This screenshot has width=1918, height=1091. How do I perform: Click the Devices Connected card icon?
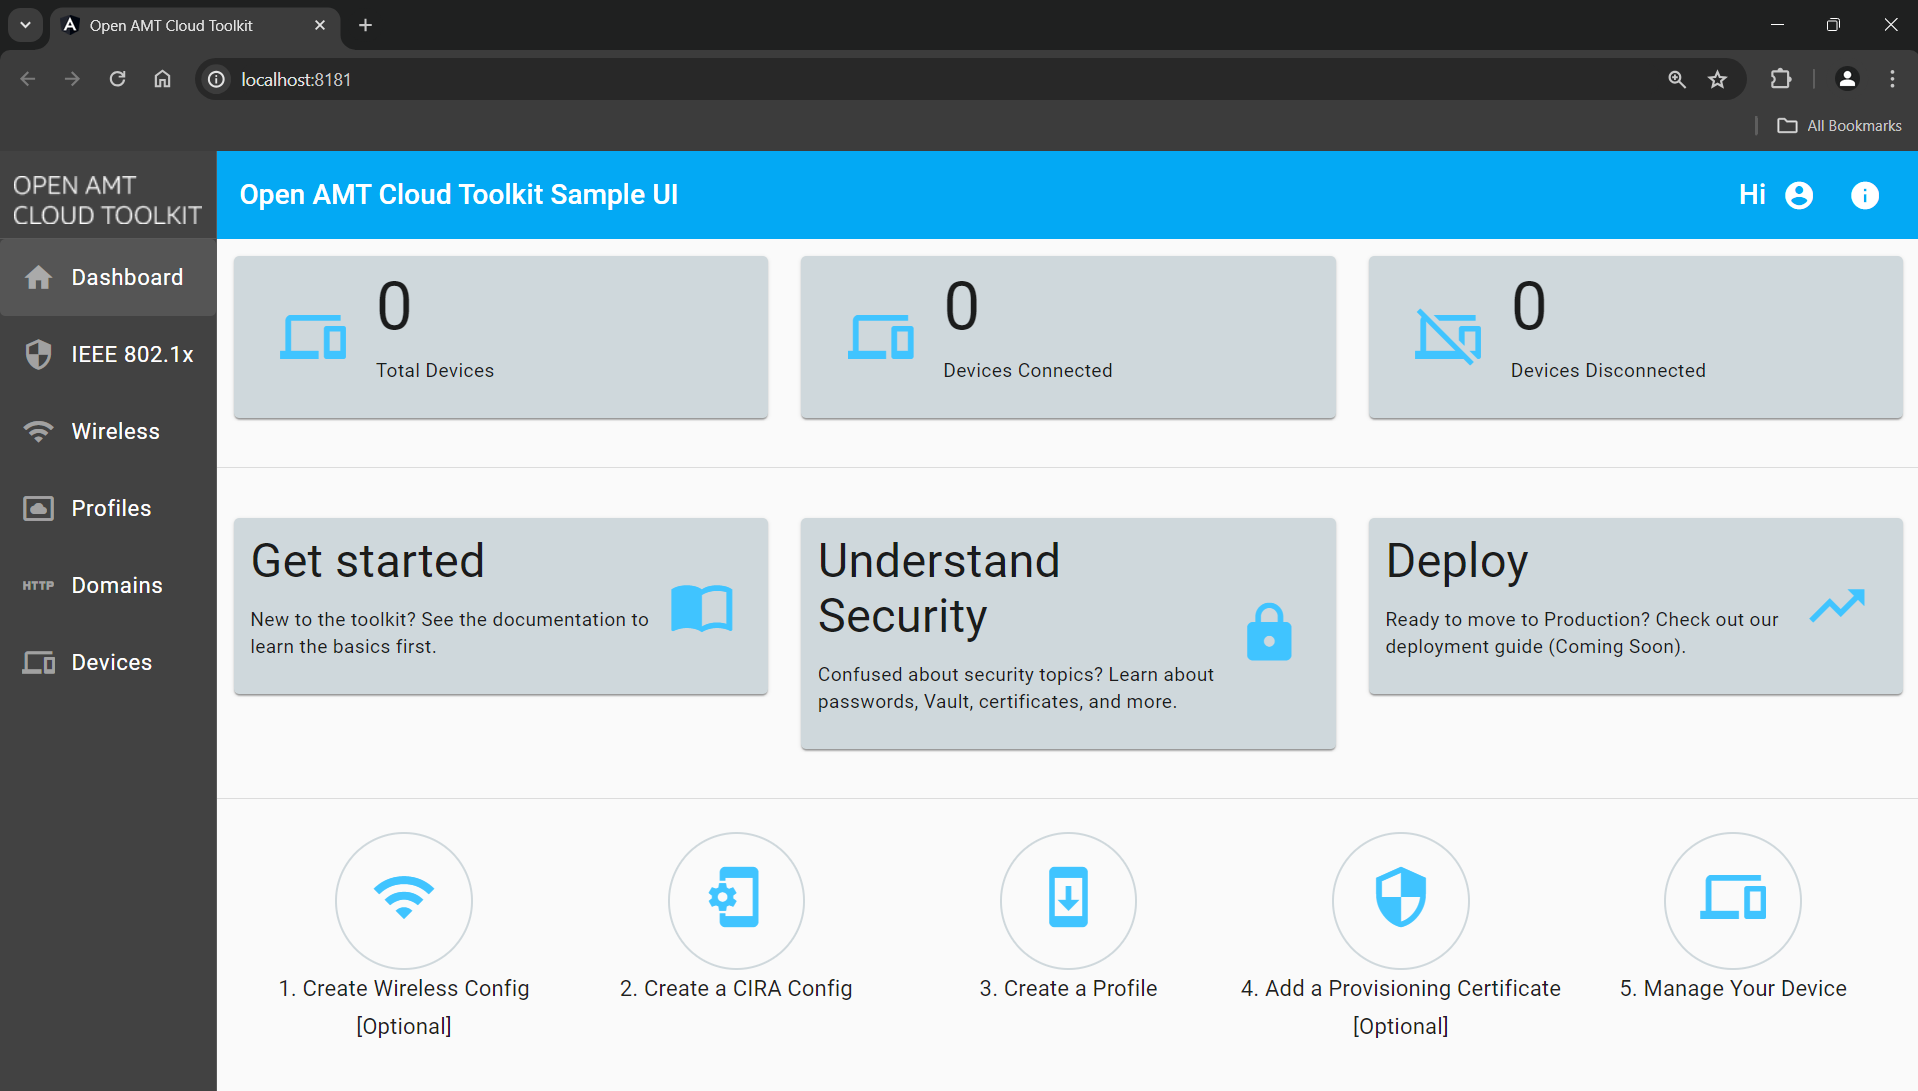pyautogui.click(x=881, y=337)
